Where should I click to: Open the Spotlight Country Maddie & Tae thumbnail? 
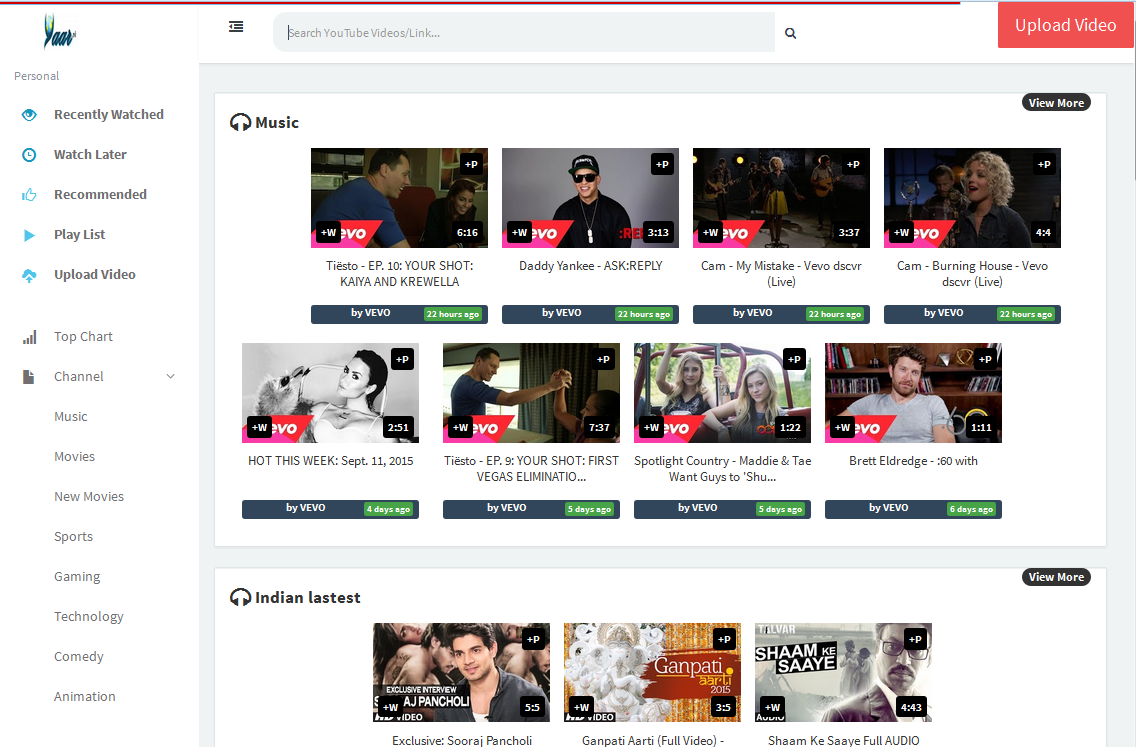(722, 393)
